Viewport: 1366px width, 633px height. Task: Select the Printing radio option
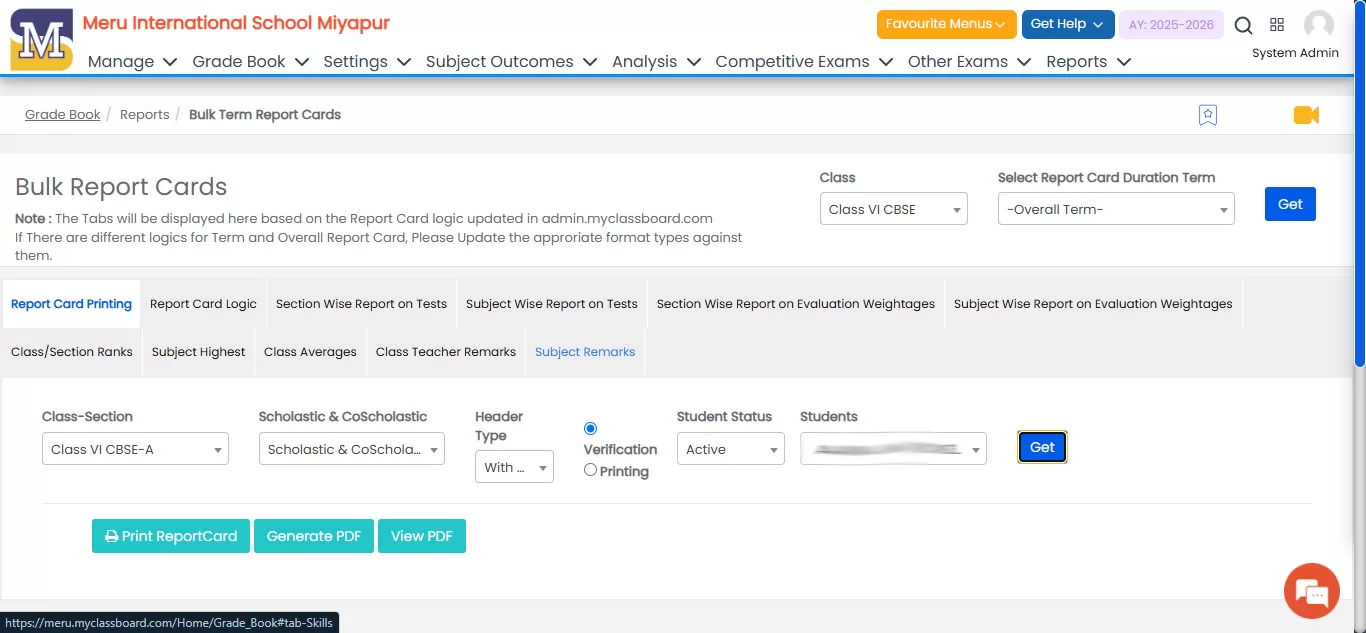[590, 470]
